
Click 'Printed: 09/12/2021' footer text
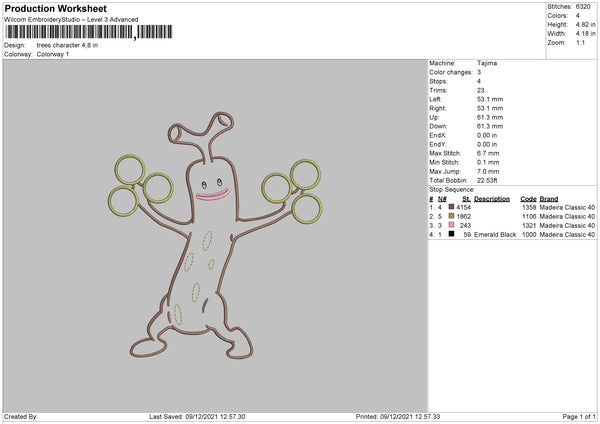pos(398,417)
